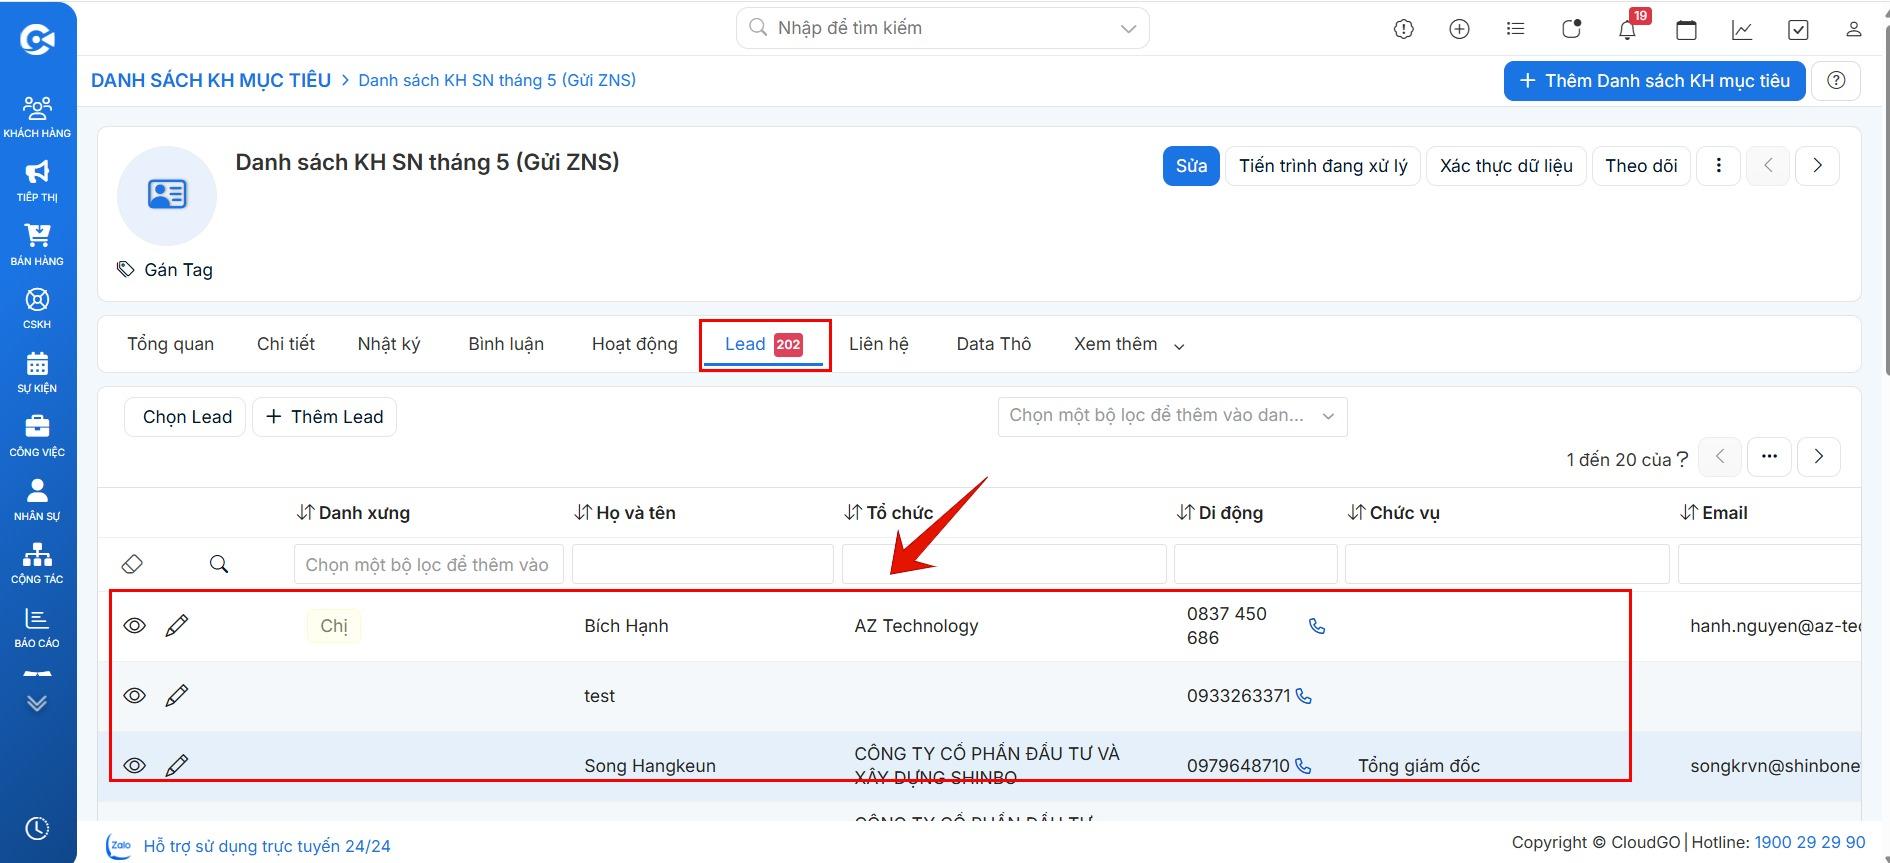Screen dimensions: 1890x863
Task: Edit the Song Hangkeun lead row
Action: (177, 766)
